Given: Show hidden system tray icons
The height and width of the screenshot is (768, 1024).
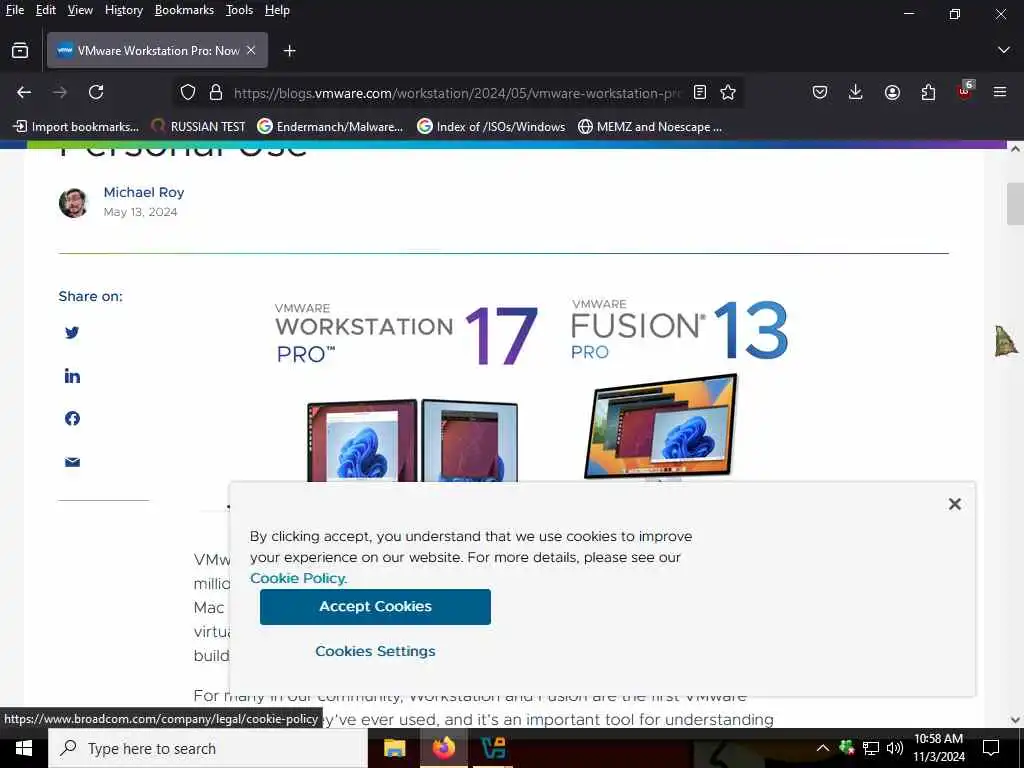Looking at the screenshot, I should 823,748.
